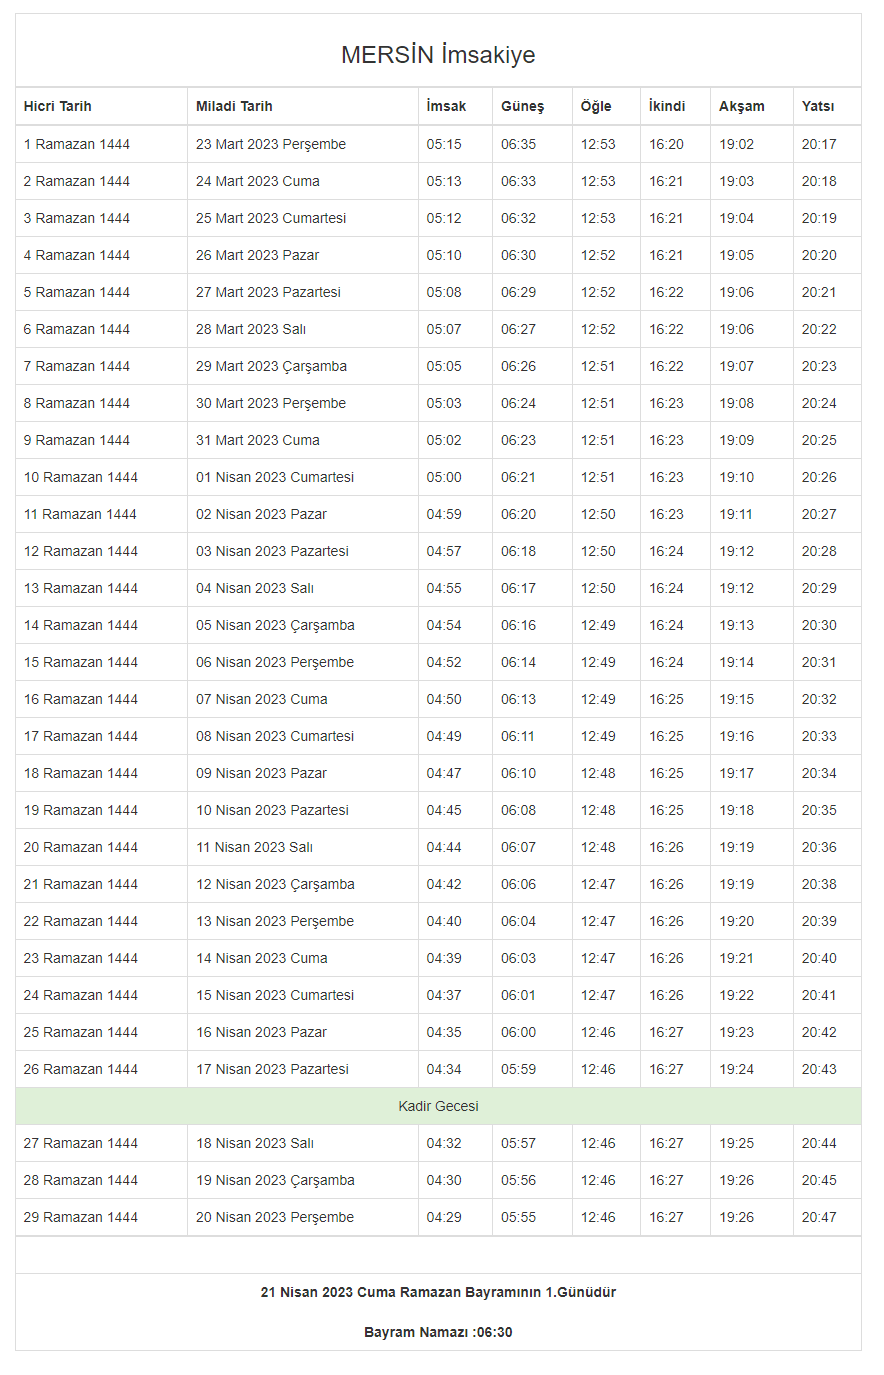
Task: Click İmsak time 05:00
Action: point(444,477)
